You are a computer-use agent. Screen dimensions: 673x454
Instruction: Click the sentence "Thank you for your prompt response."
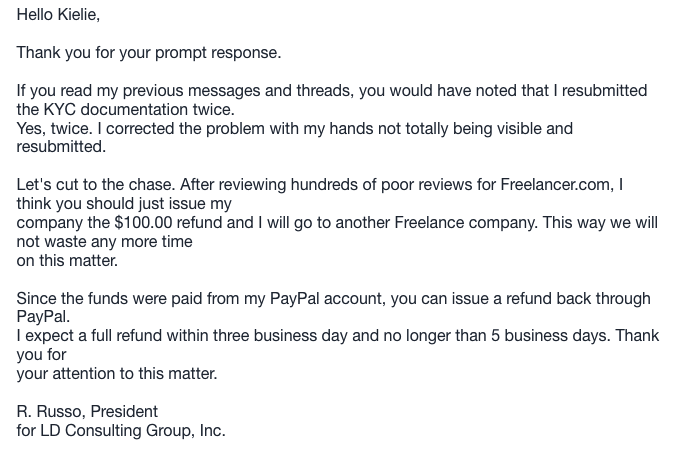pyautogui.click(x=149, y=53)
